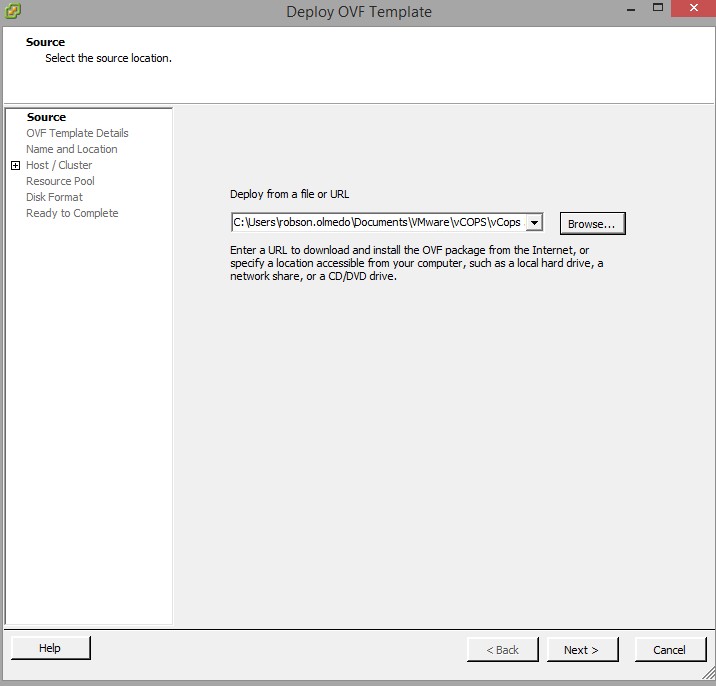Cancel the Deploy OVF Template wizard

click(669, 650)
